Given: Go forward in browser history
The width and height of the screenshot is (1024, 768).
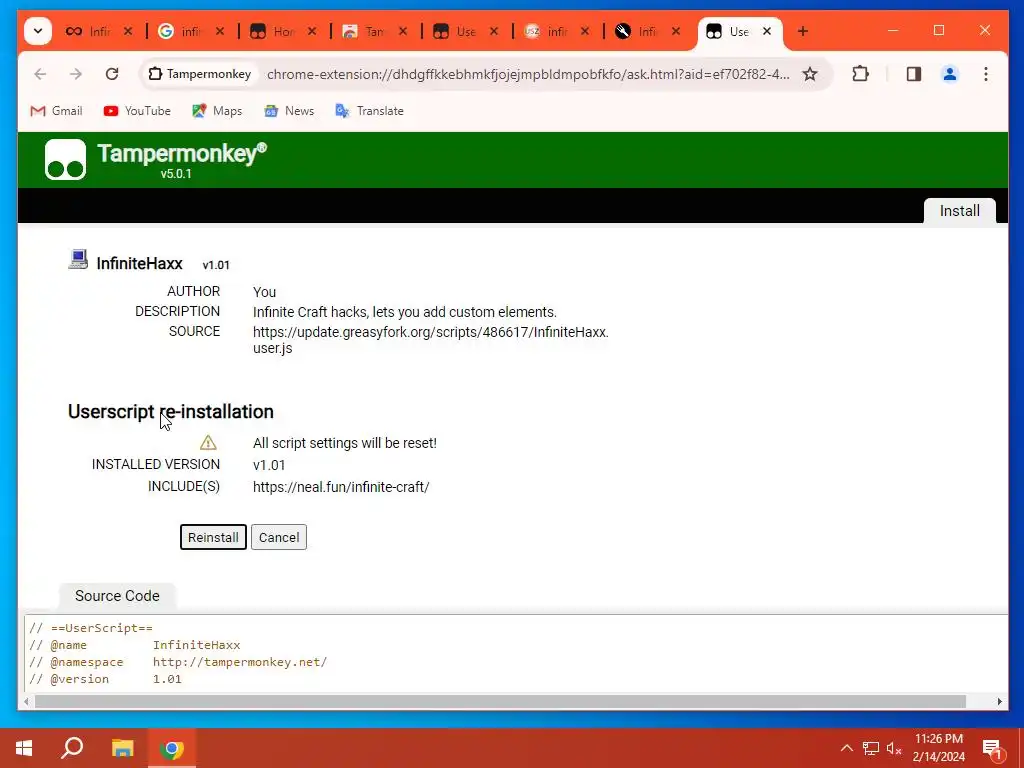Looking at the screenshot, I should tap(76, 74).
